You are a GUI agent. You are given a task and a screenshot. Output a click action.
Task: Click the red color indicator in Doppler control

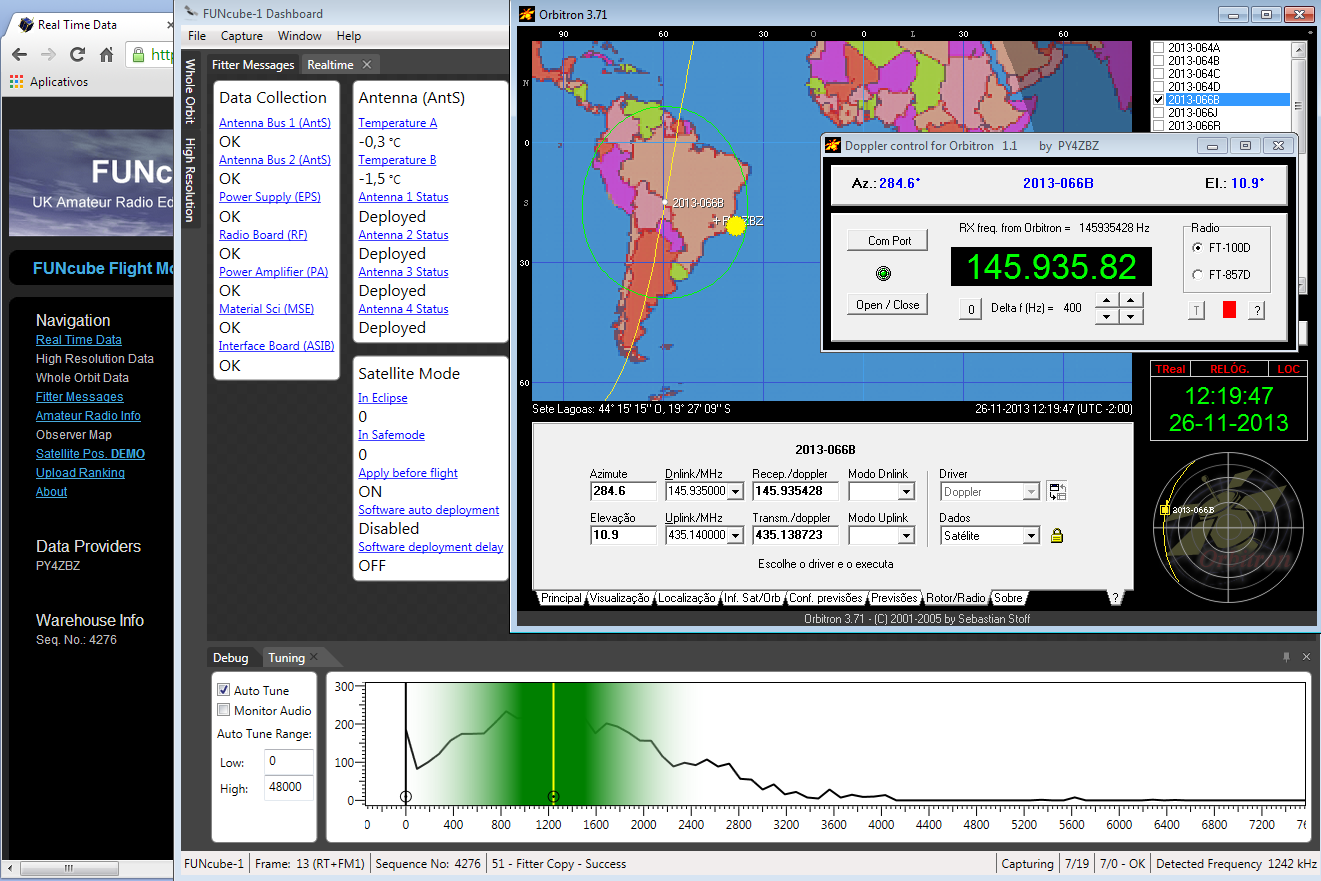pos(1229,310)
